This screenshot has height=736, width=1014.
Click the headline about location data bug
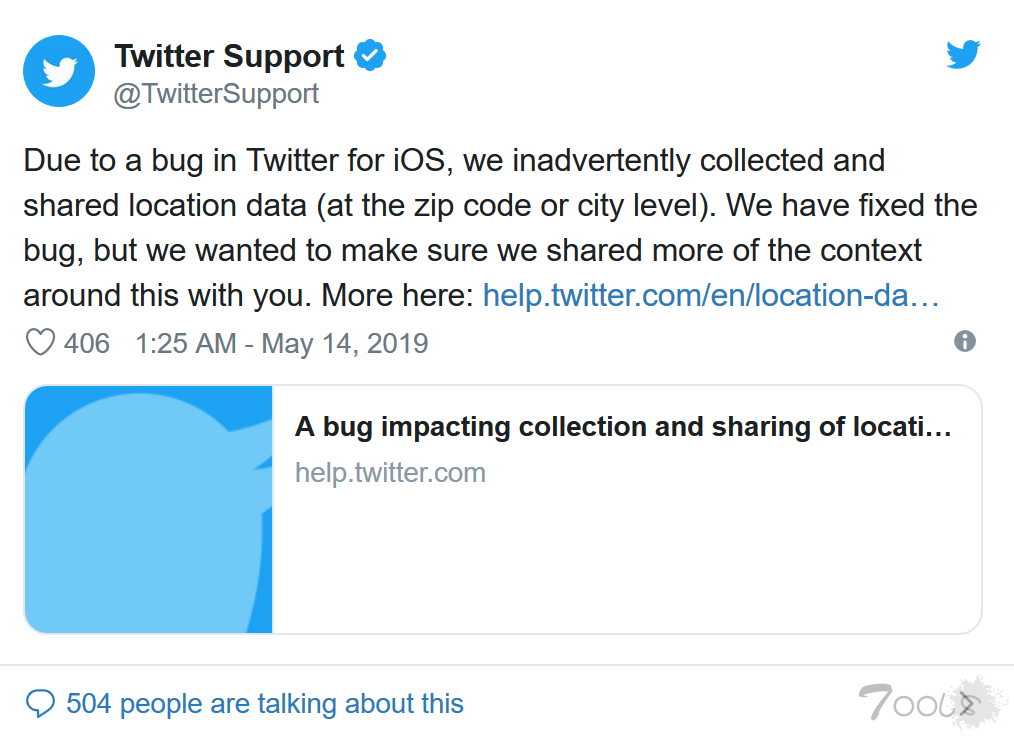click(623, 426)
